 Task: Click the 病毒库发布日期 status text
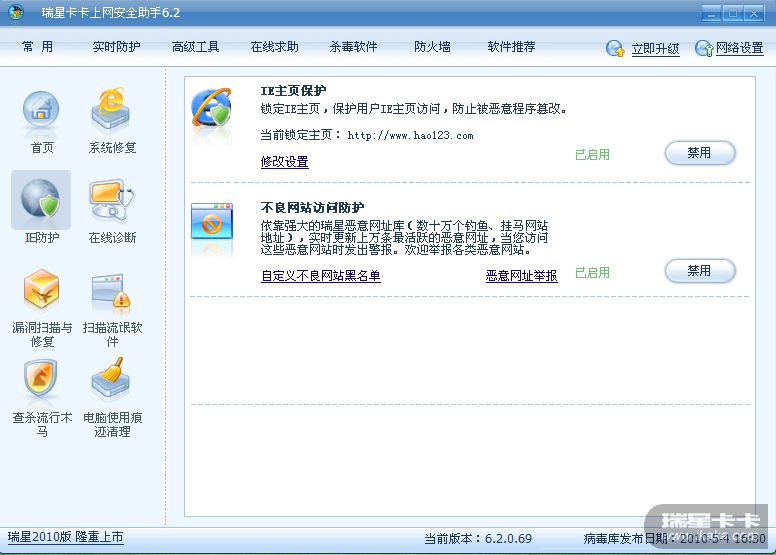[674, 539]
